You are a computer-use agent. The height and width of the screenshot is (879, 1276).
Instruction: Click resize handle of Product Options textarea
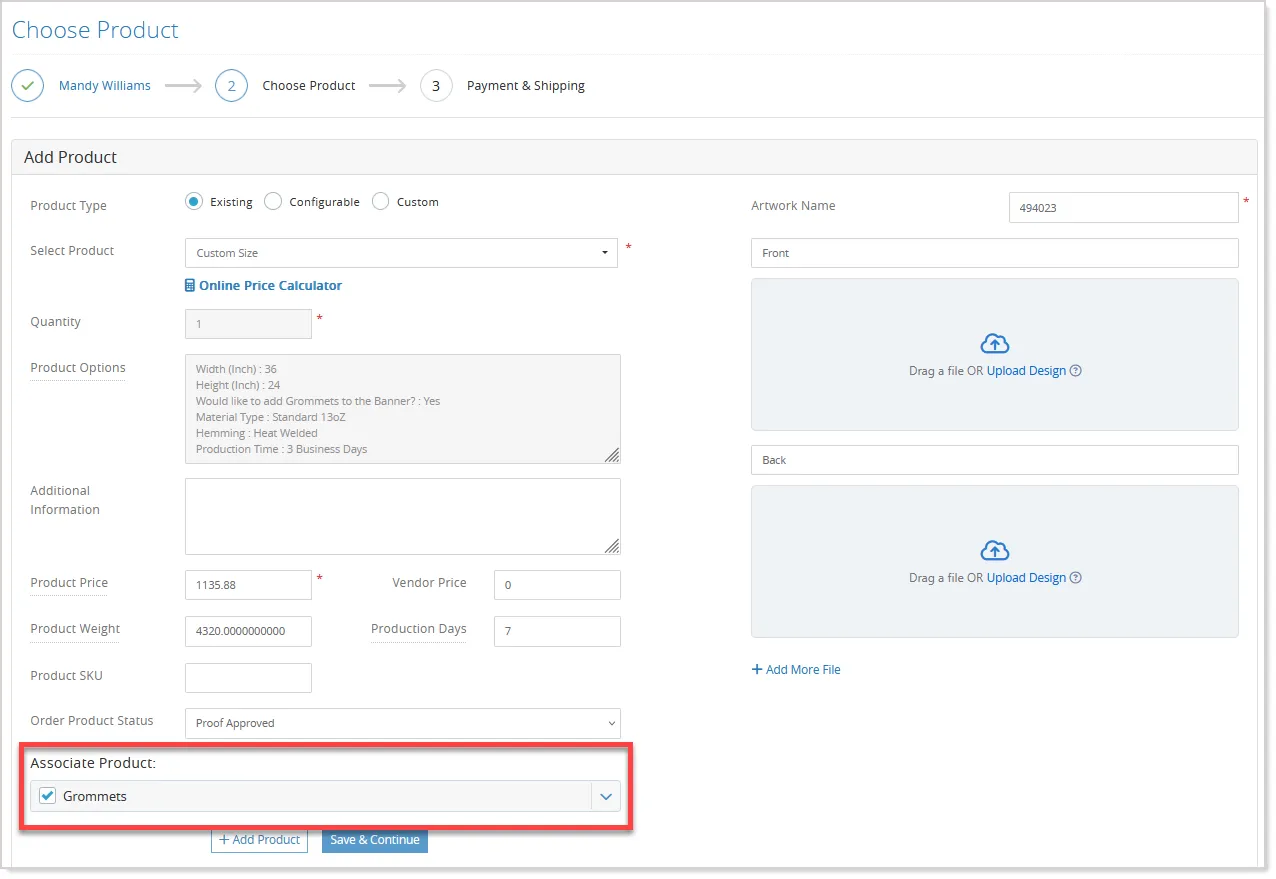[x=612, y=456]
